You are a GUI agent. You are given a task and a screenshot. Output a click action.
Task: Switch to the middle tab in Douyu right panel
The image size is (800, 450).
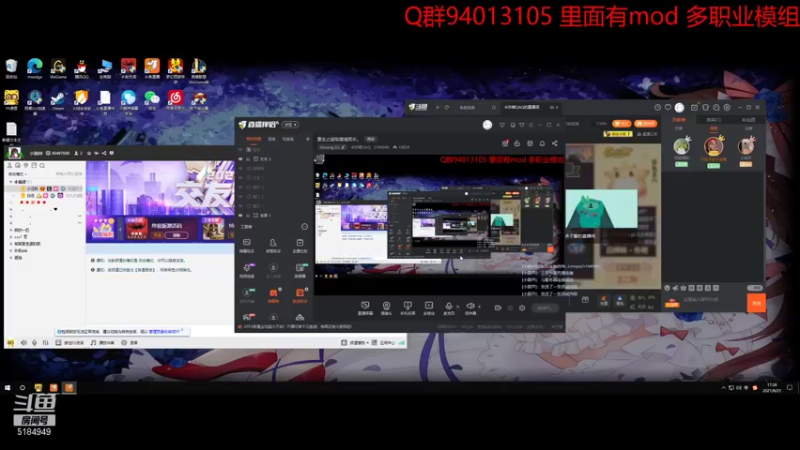pyautogui.click(x=713, y=119)
